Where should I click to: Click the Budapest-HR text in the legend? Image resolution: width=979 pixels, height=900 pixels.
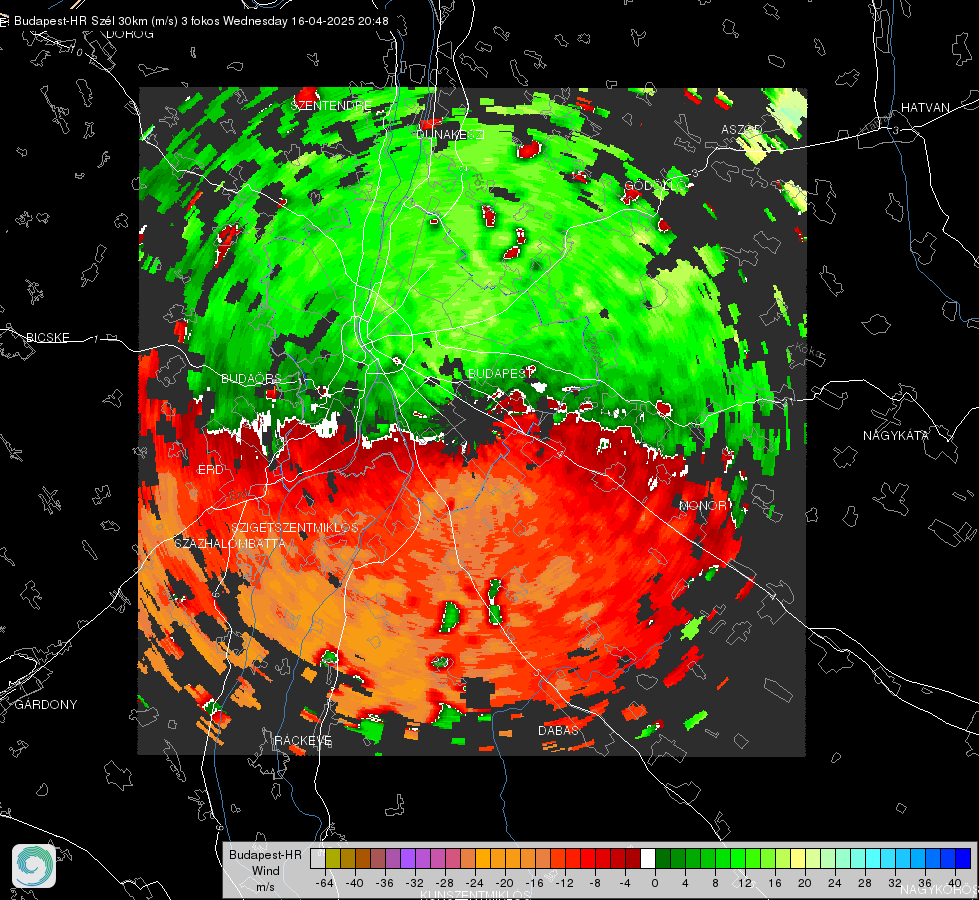(265, 854)
